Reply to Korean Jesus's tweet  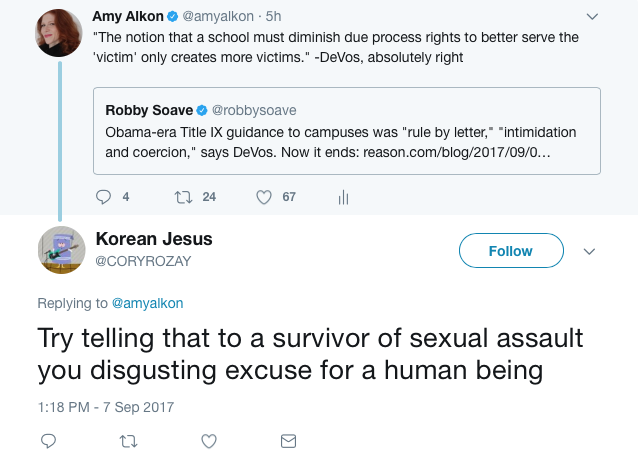pos(48,440)
